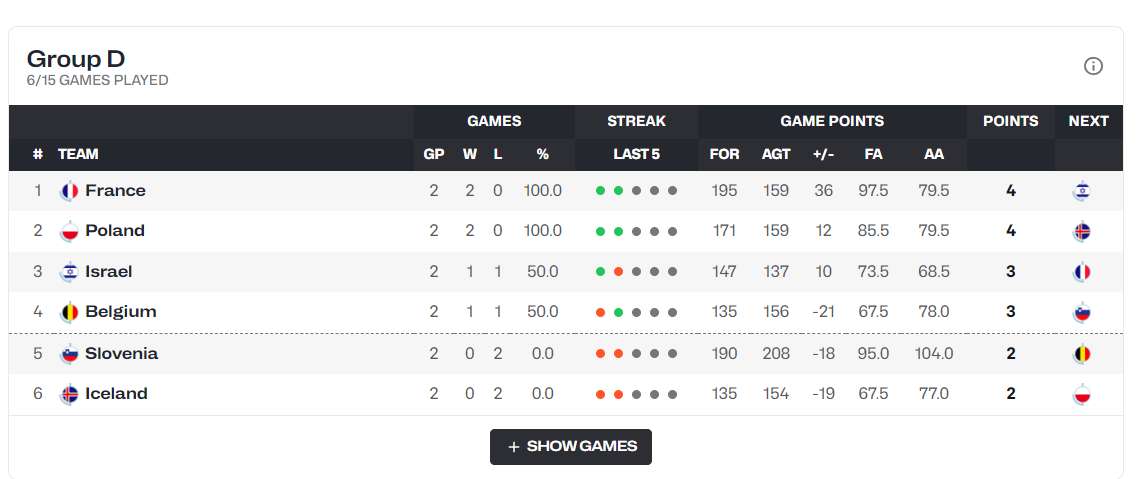Click Slovenia's flag icon in team column
This screenshot has height=479, width=1143.
pyautogui.click(x=69, y=354)
